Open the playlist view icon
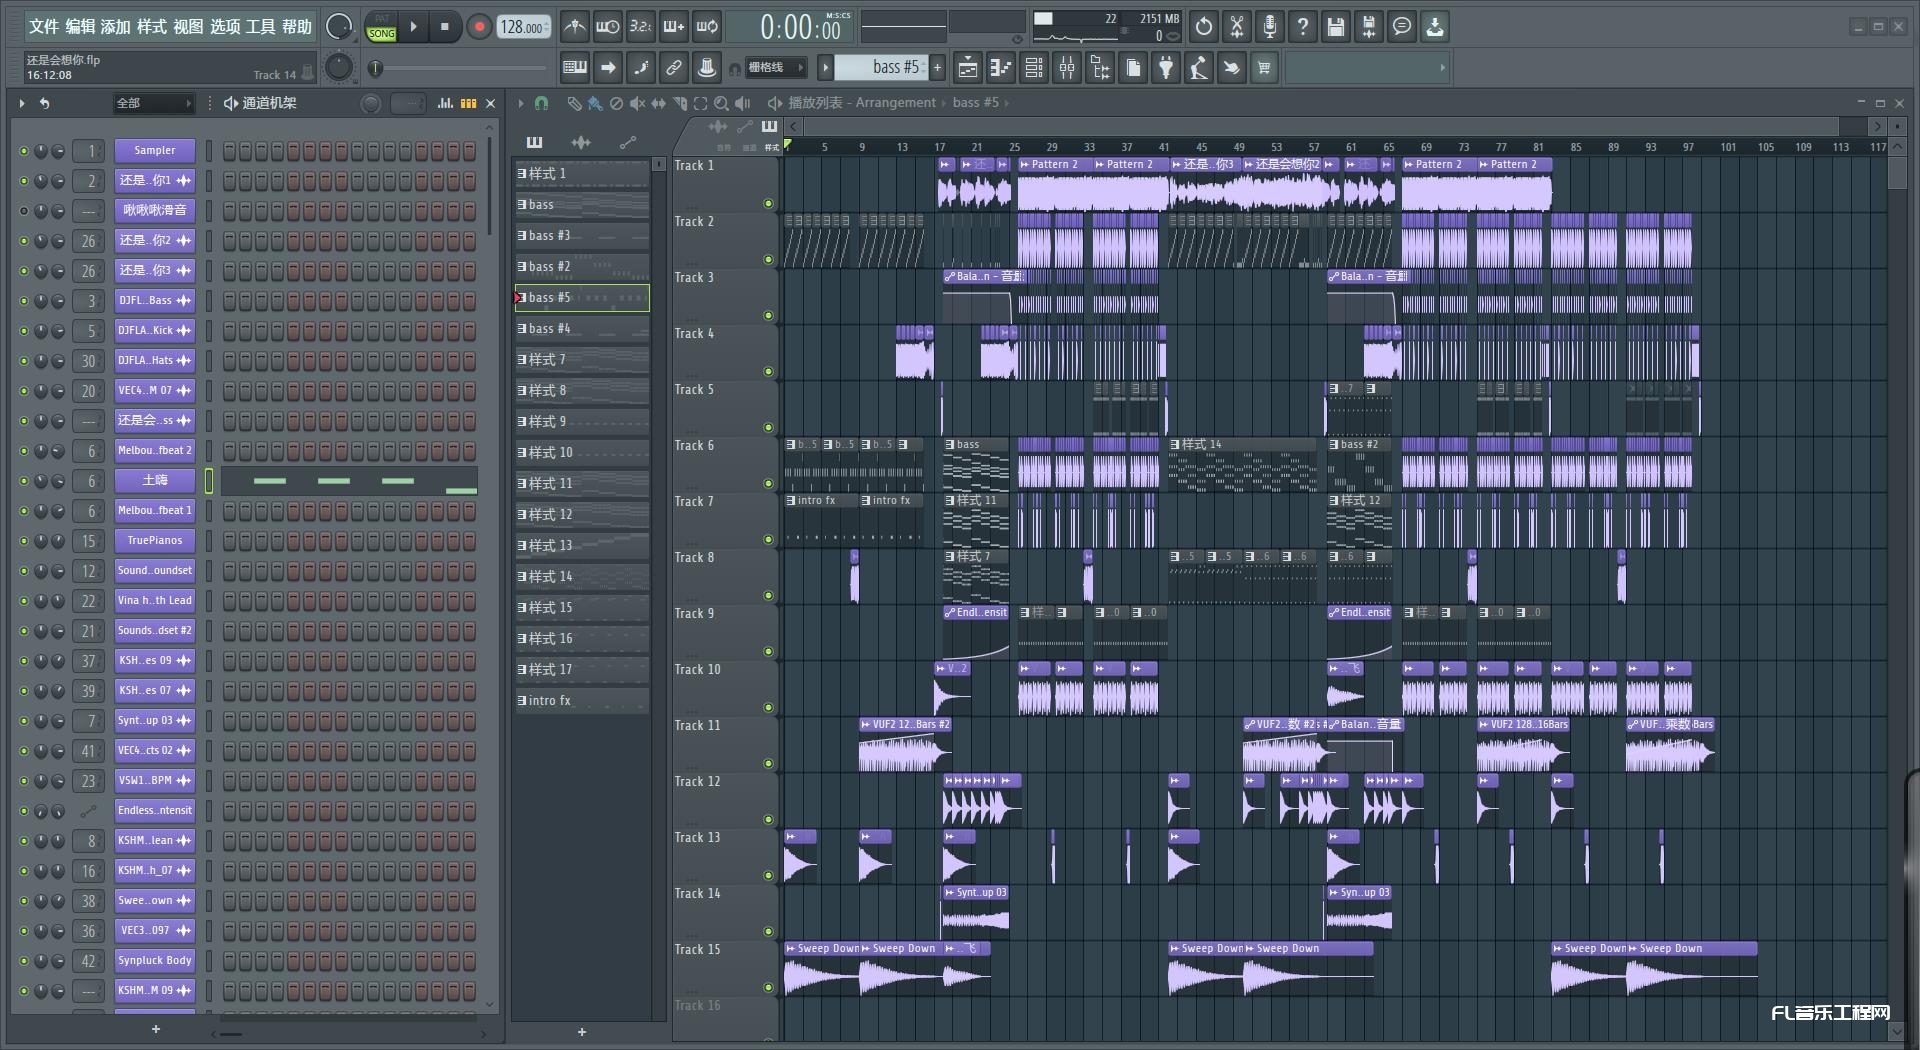Image resolution: width=1920 pixels, height=1050 pixels. click(968, 68)
